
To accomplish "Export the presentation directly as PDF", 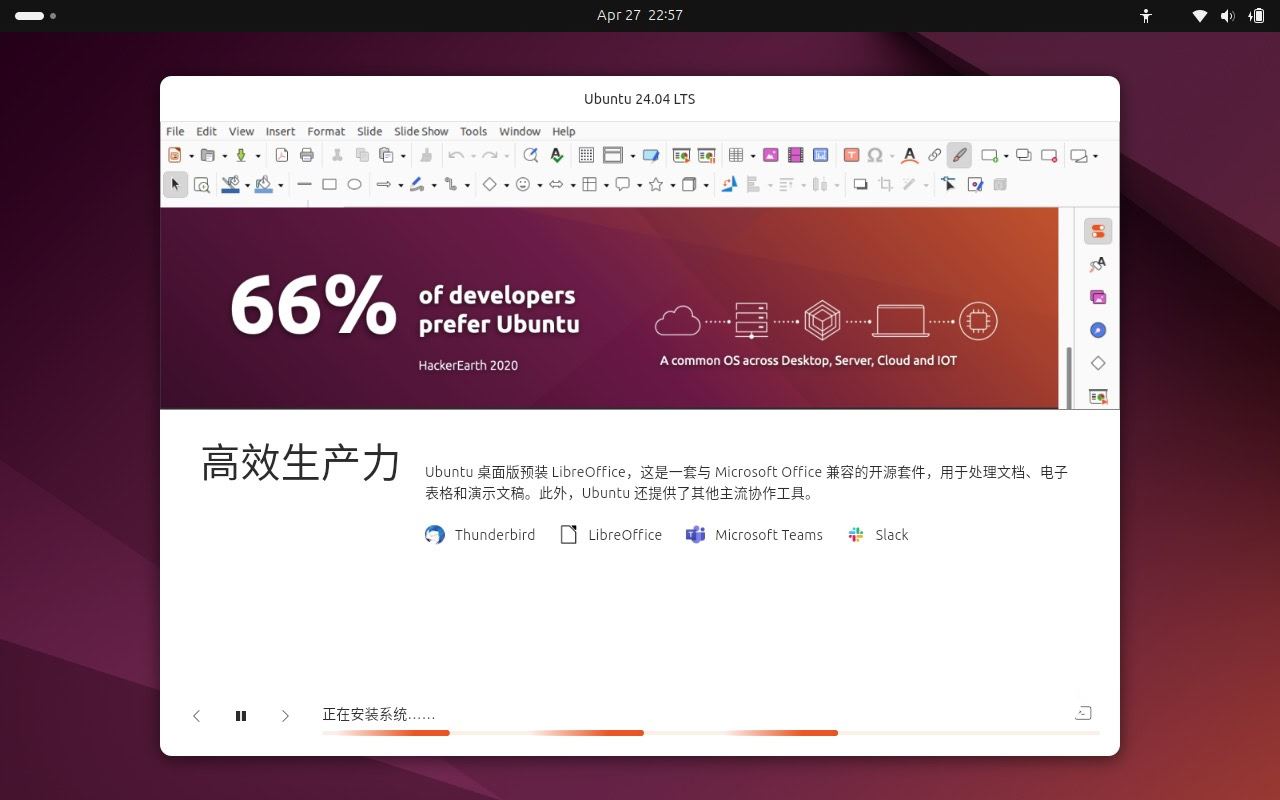I will tap(282, 155).
